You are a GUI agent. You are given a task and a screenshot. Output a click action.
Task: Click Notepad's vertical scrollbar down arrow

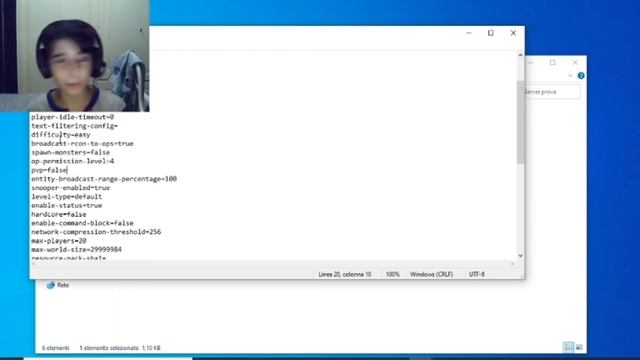click(520, 256)
